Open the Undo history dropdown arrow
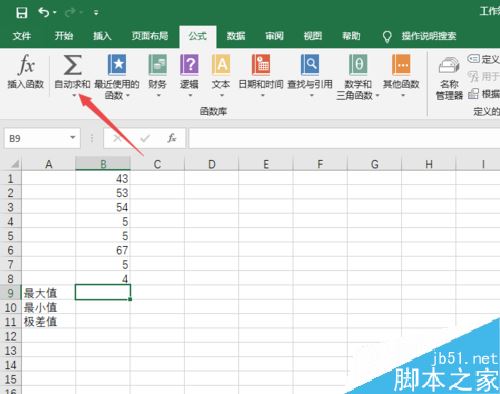Image resolution: width=500 pixels, height=394 pixels. [55, 13]
